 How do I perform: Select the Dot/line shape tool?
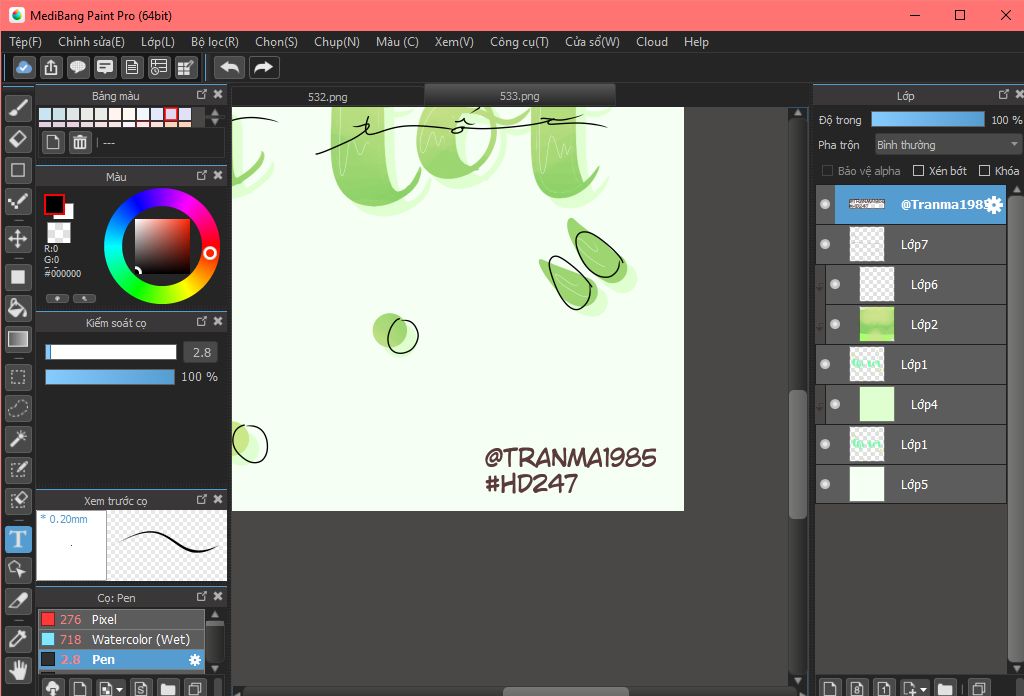coord(18,202)
